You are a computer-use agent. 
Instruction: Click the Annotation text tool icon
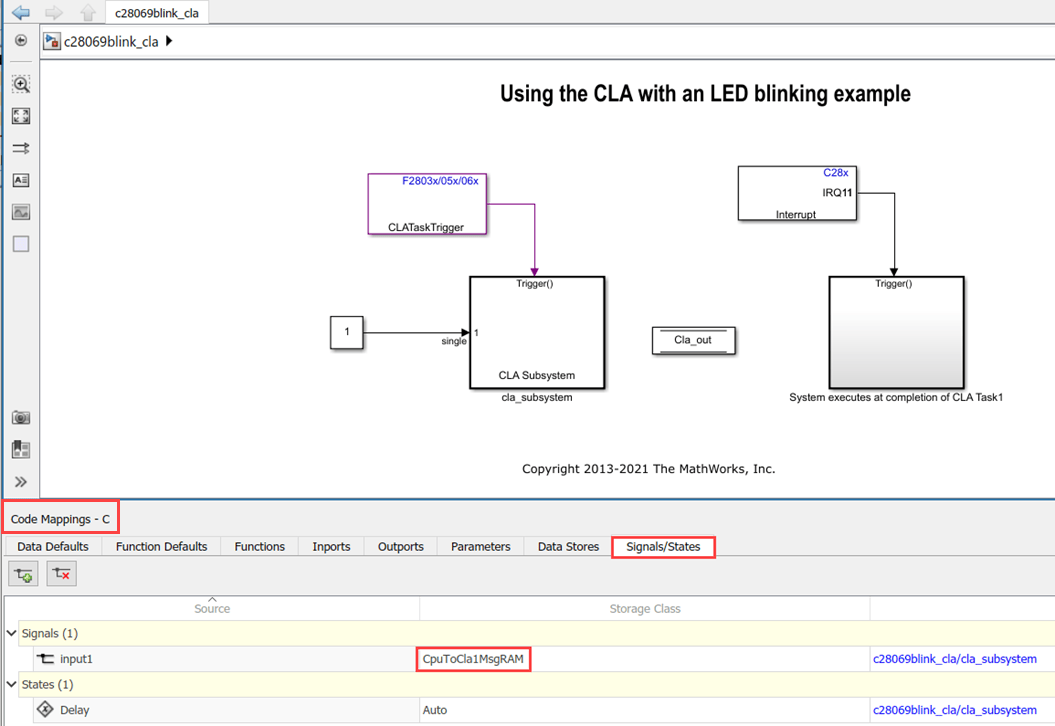click(21, 180)
